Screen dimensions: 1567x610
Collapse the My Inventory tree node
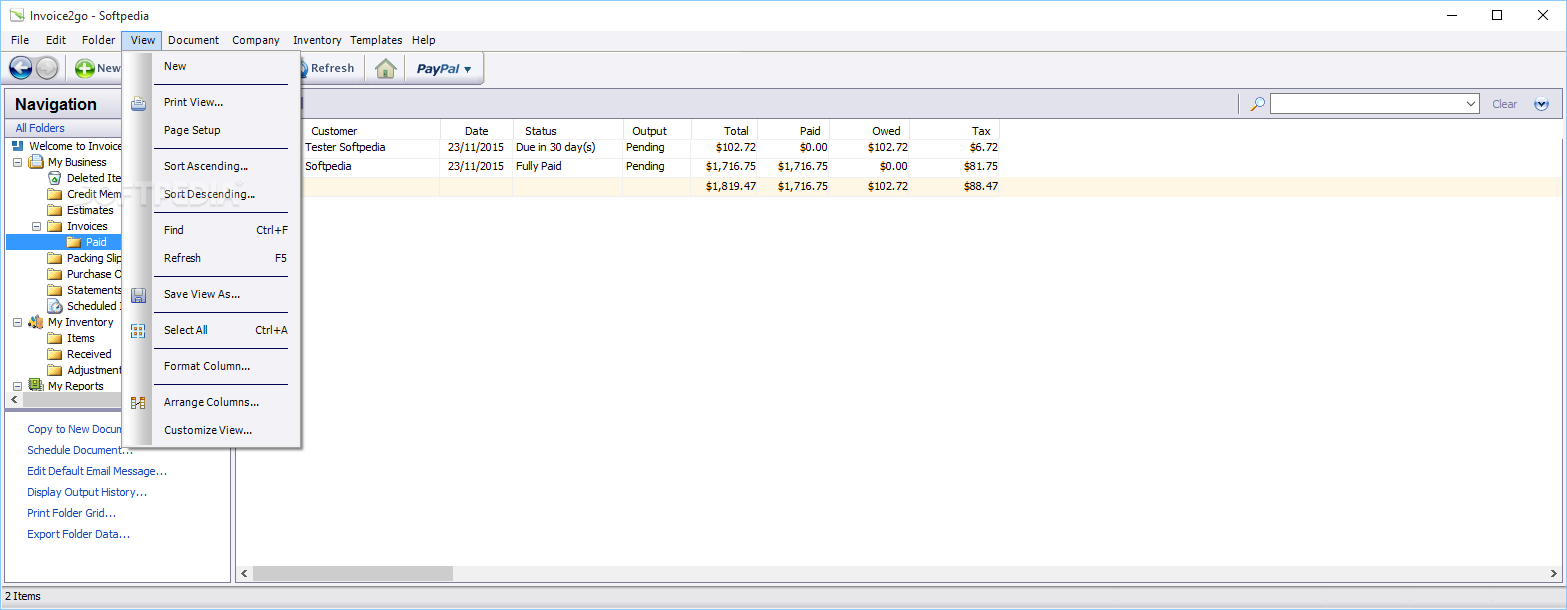pyautogui.click(x=17, y=322)
